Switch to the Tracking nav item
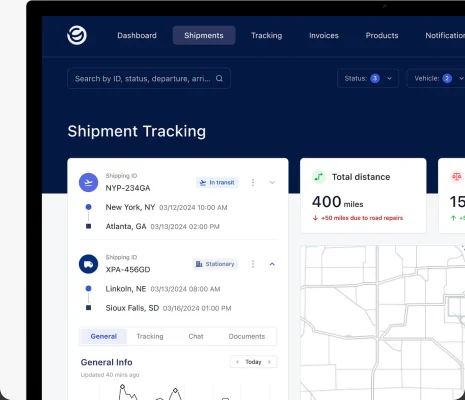Image resolution: width=465 pixels, height=400 pixels. pyautogui.click(x=267, y=35)
